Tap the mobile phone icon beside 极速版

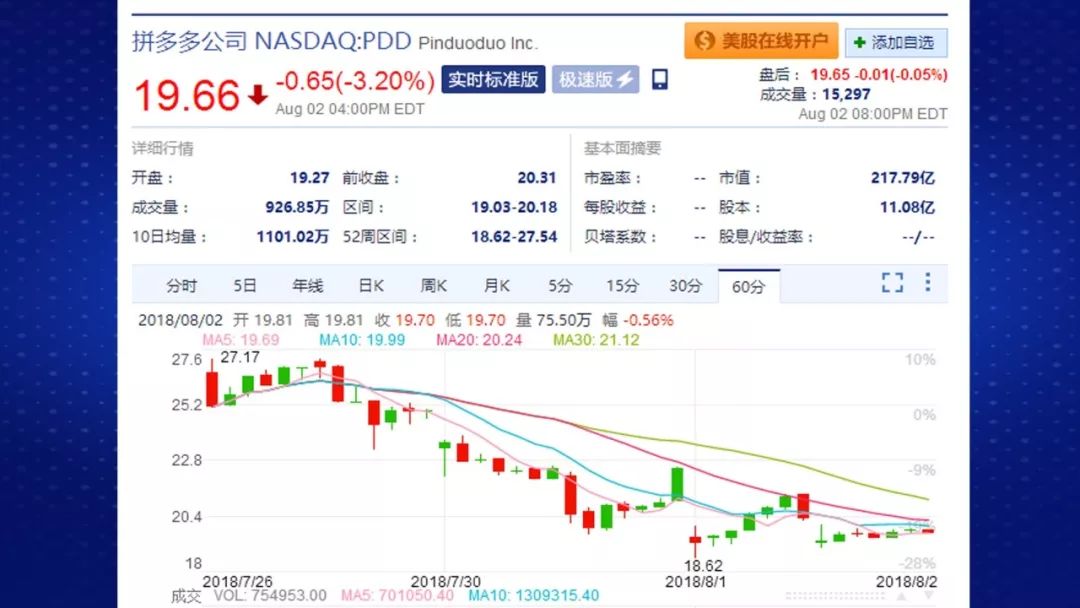tap(659, 80)
